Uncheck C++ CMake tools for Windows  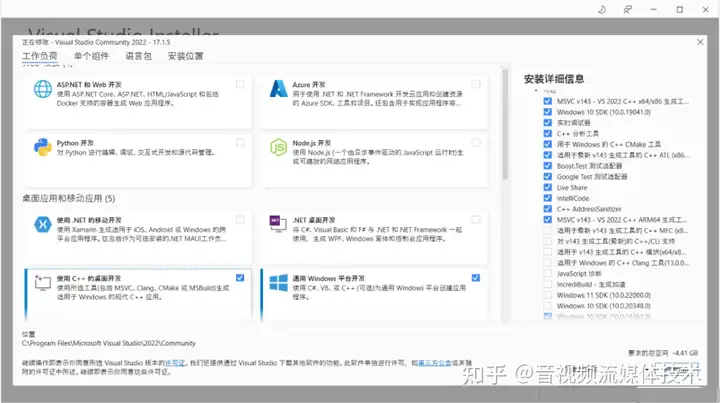547,144
